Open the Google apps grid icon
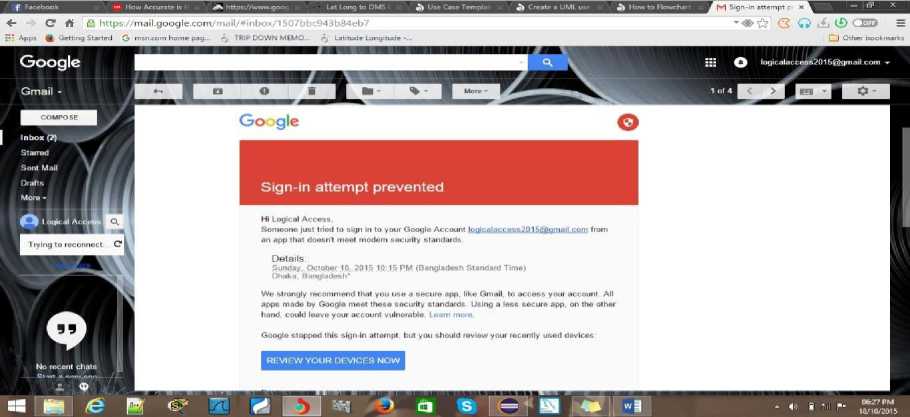 click(710, 63)
